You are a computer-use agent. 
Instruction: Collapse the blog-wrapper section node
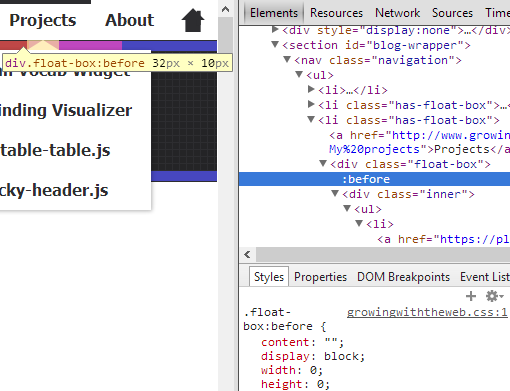(275, 44)
